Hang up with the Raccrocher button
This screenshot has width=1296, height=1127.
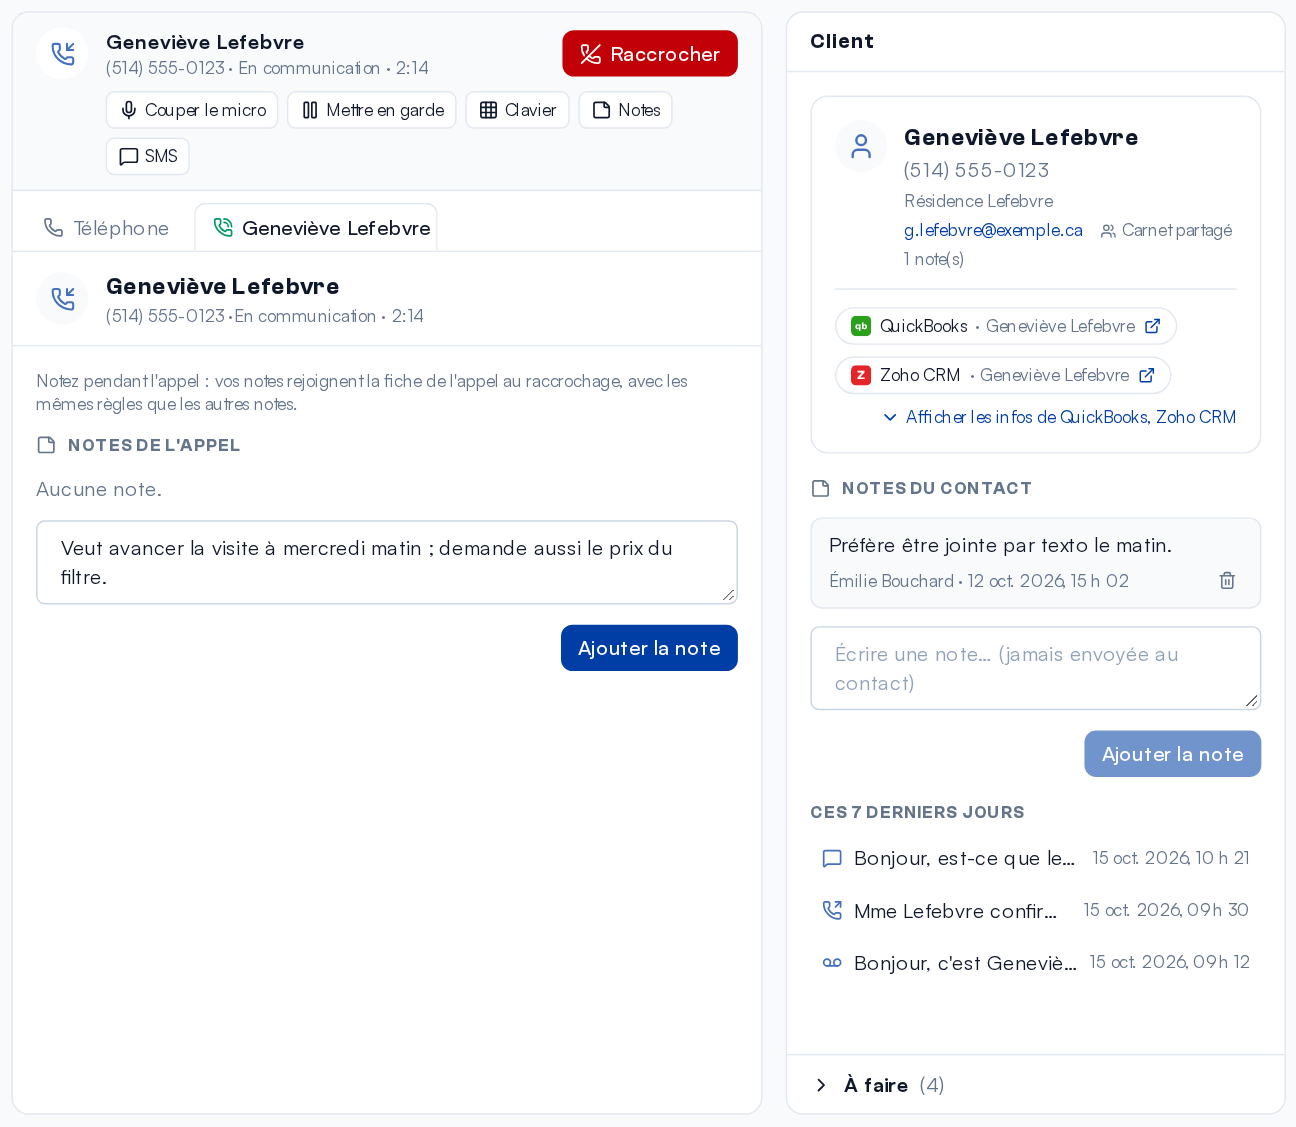click(650, 54)
